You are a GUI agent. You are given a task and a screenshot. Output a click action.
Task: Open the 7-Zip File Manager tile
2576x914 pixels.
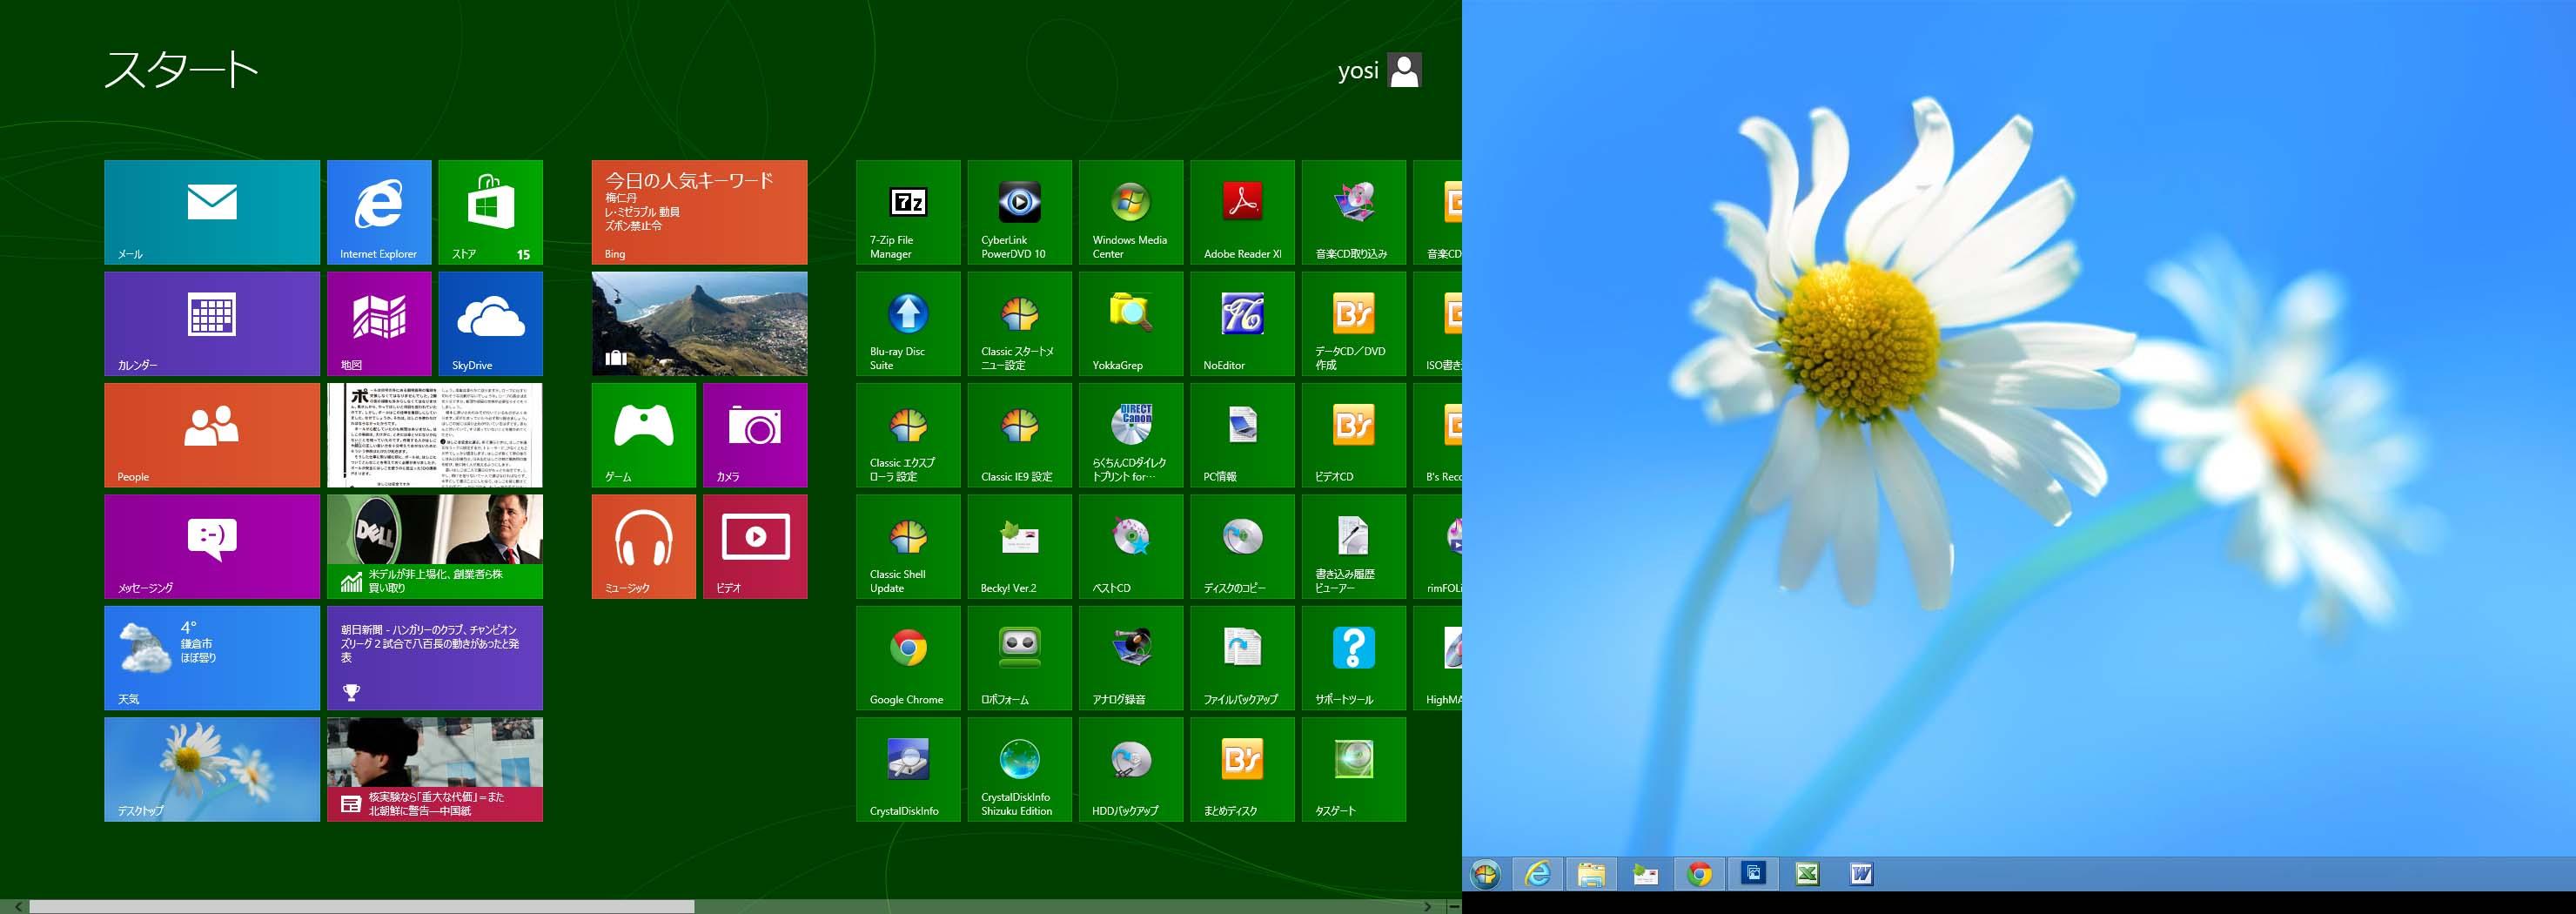(907, 212)
